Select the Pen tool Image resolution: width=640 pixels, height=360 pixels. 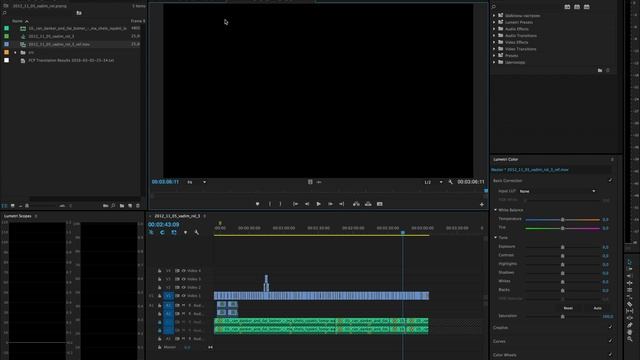point(629,325)
